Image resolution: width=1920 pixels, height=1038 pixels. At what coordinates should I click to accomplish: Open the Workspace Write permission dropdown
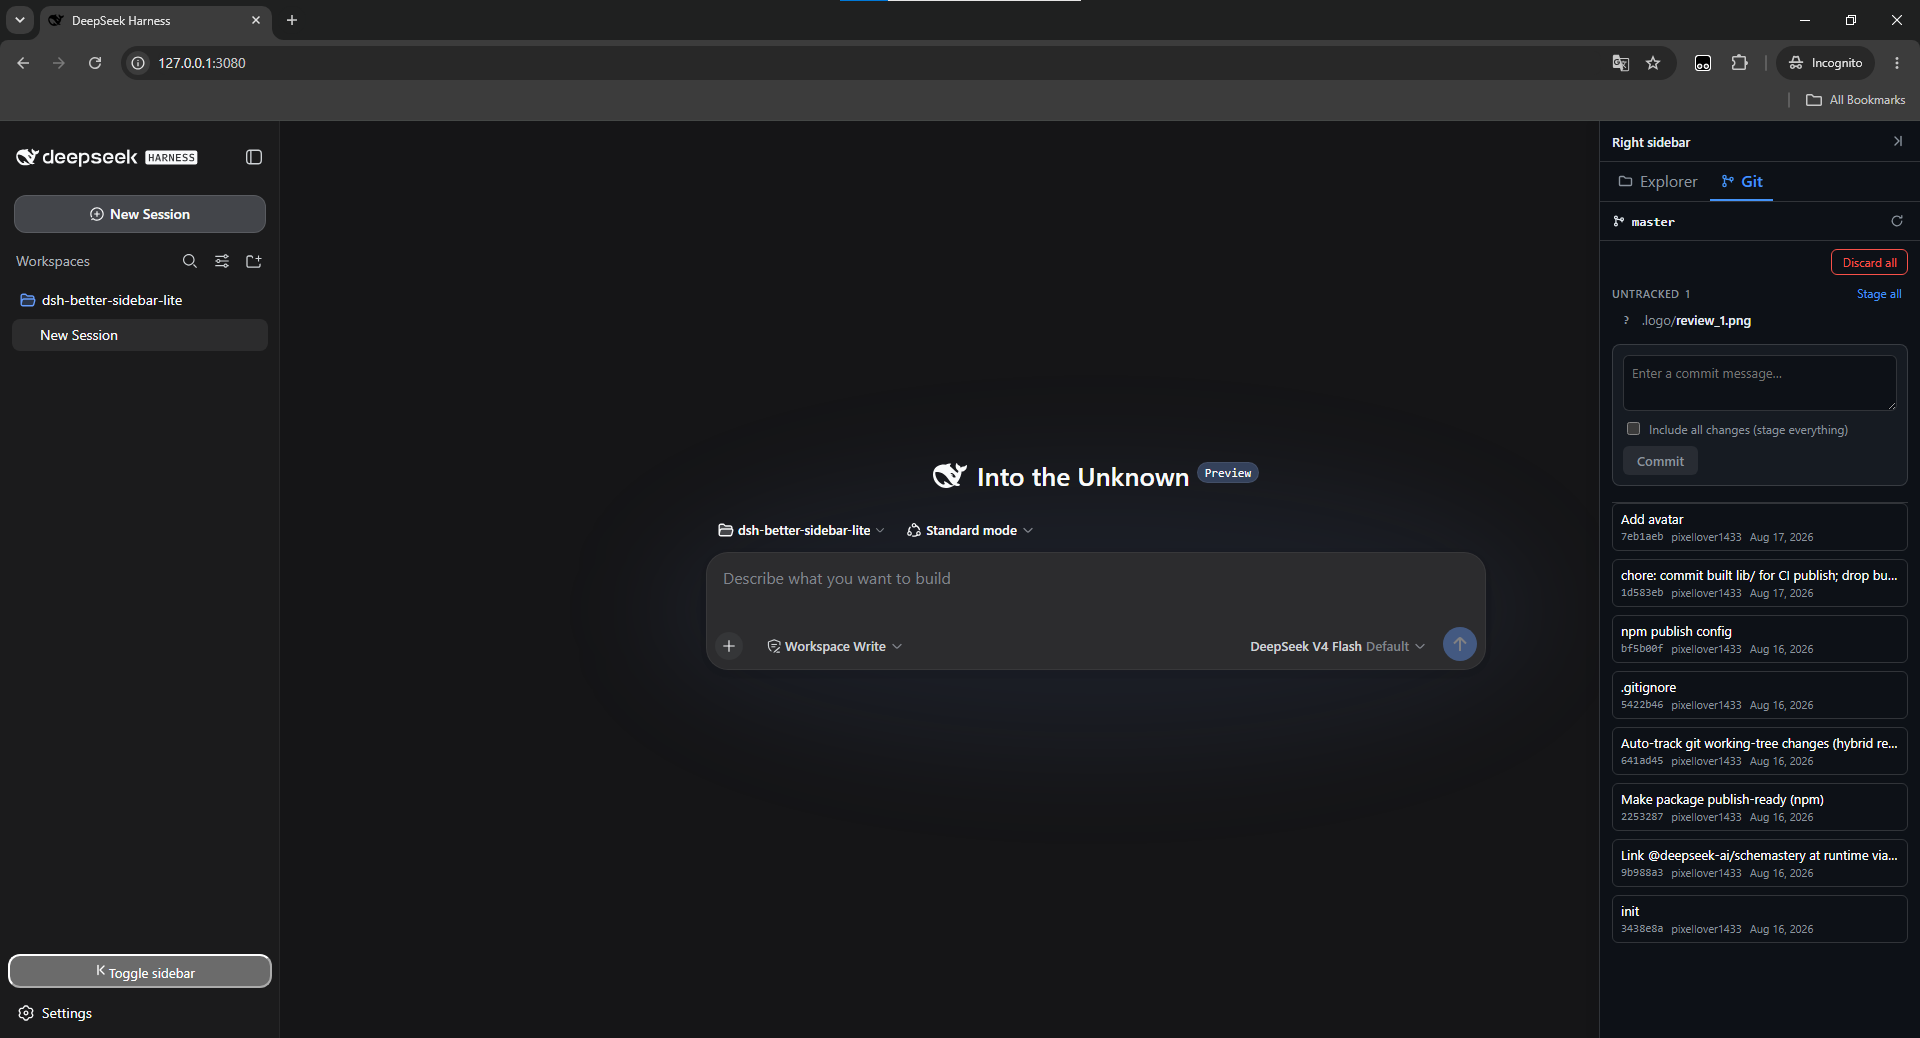(835, 646)
